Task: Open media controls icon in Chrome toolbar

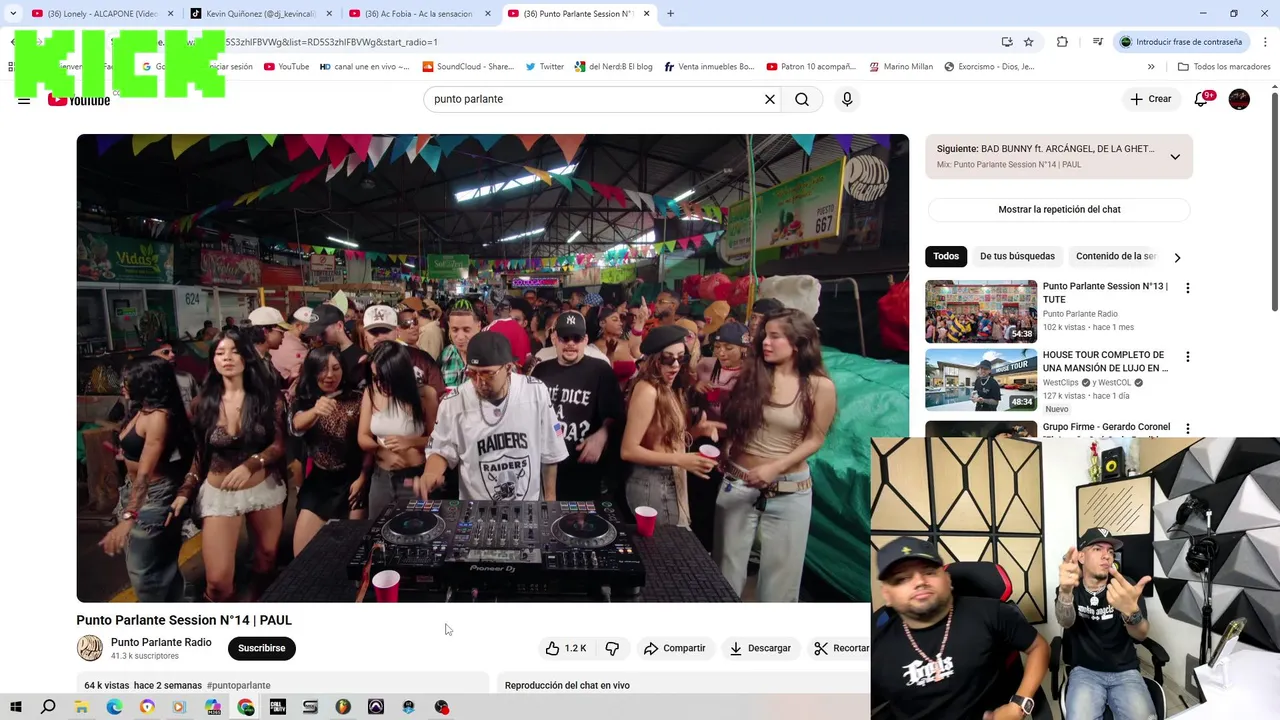Action: click(x=1097, y=42)
